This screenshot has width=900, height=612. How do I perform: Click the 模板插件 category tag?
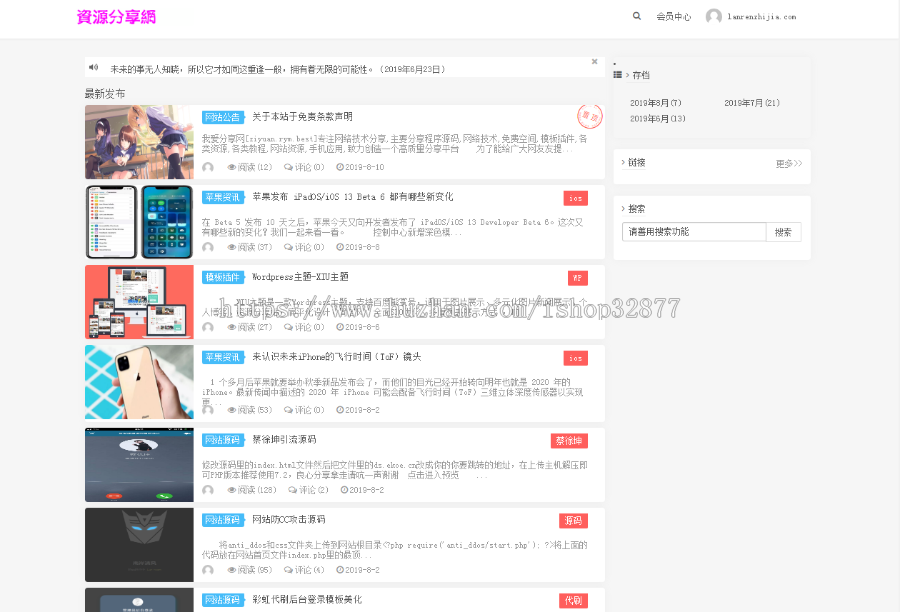coord(223,277)
